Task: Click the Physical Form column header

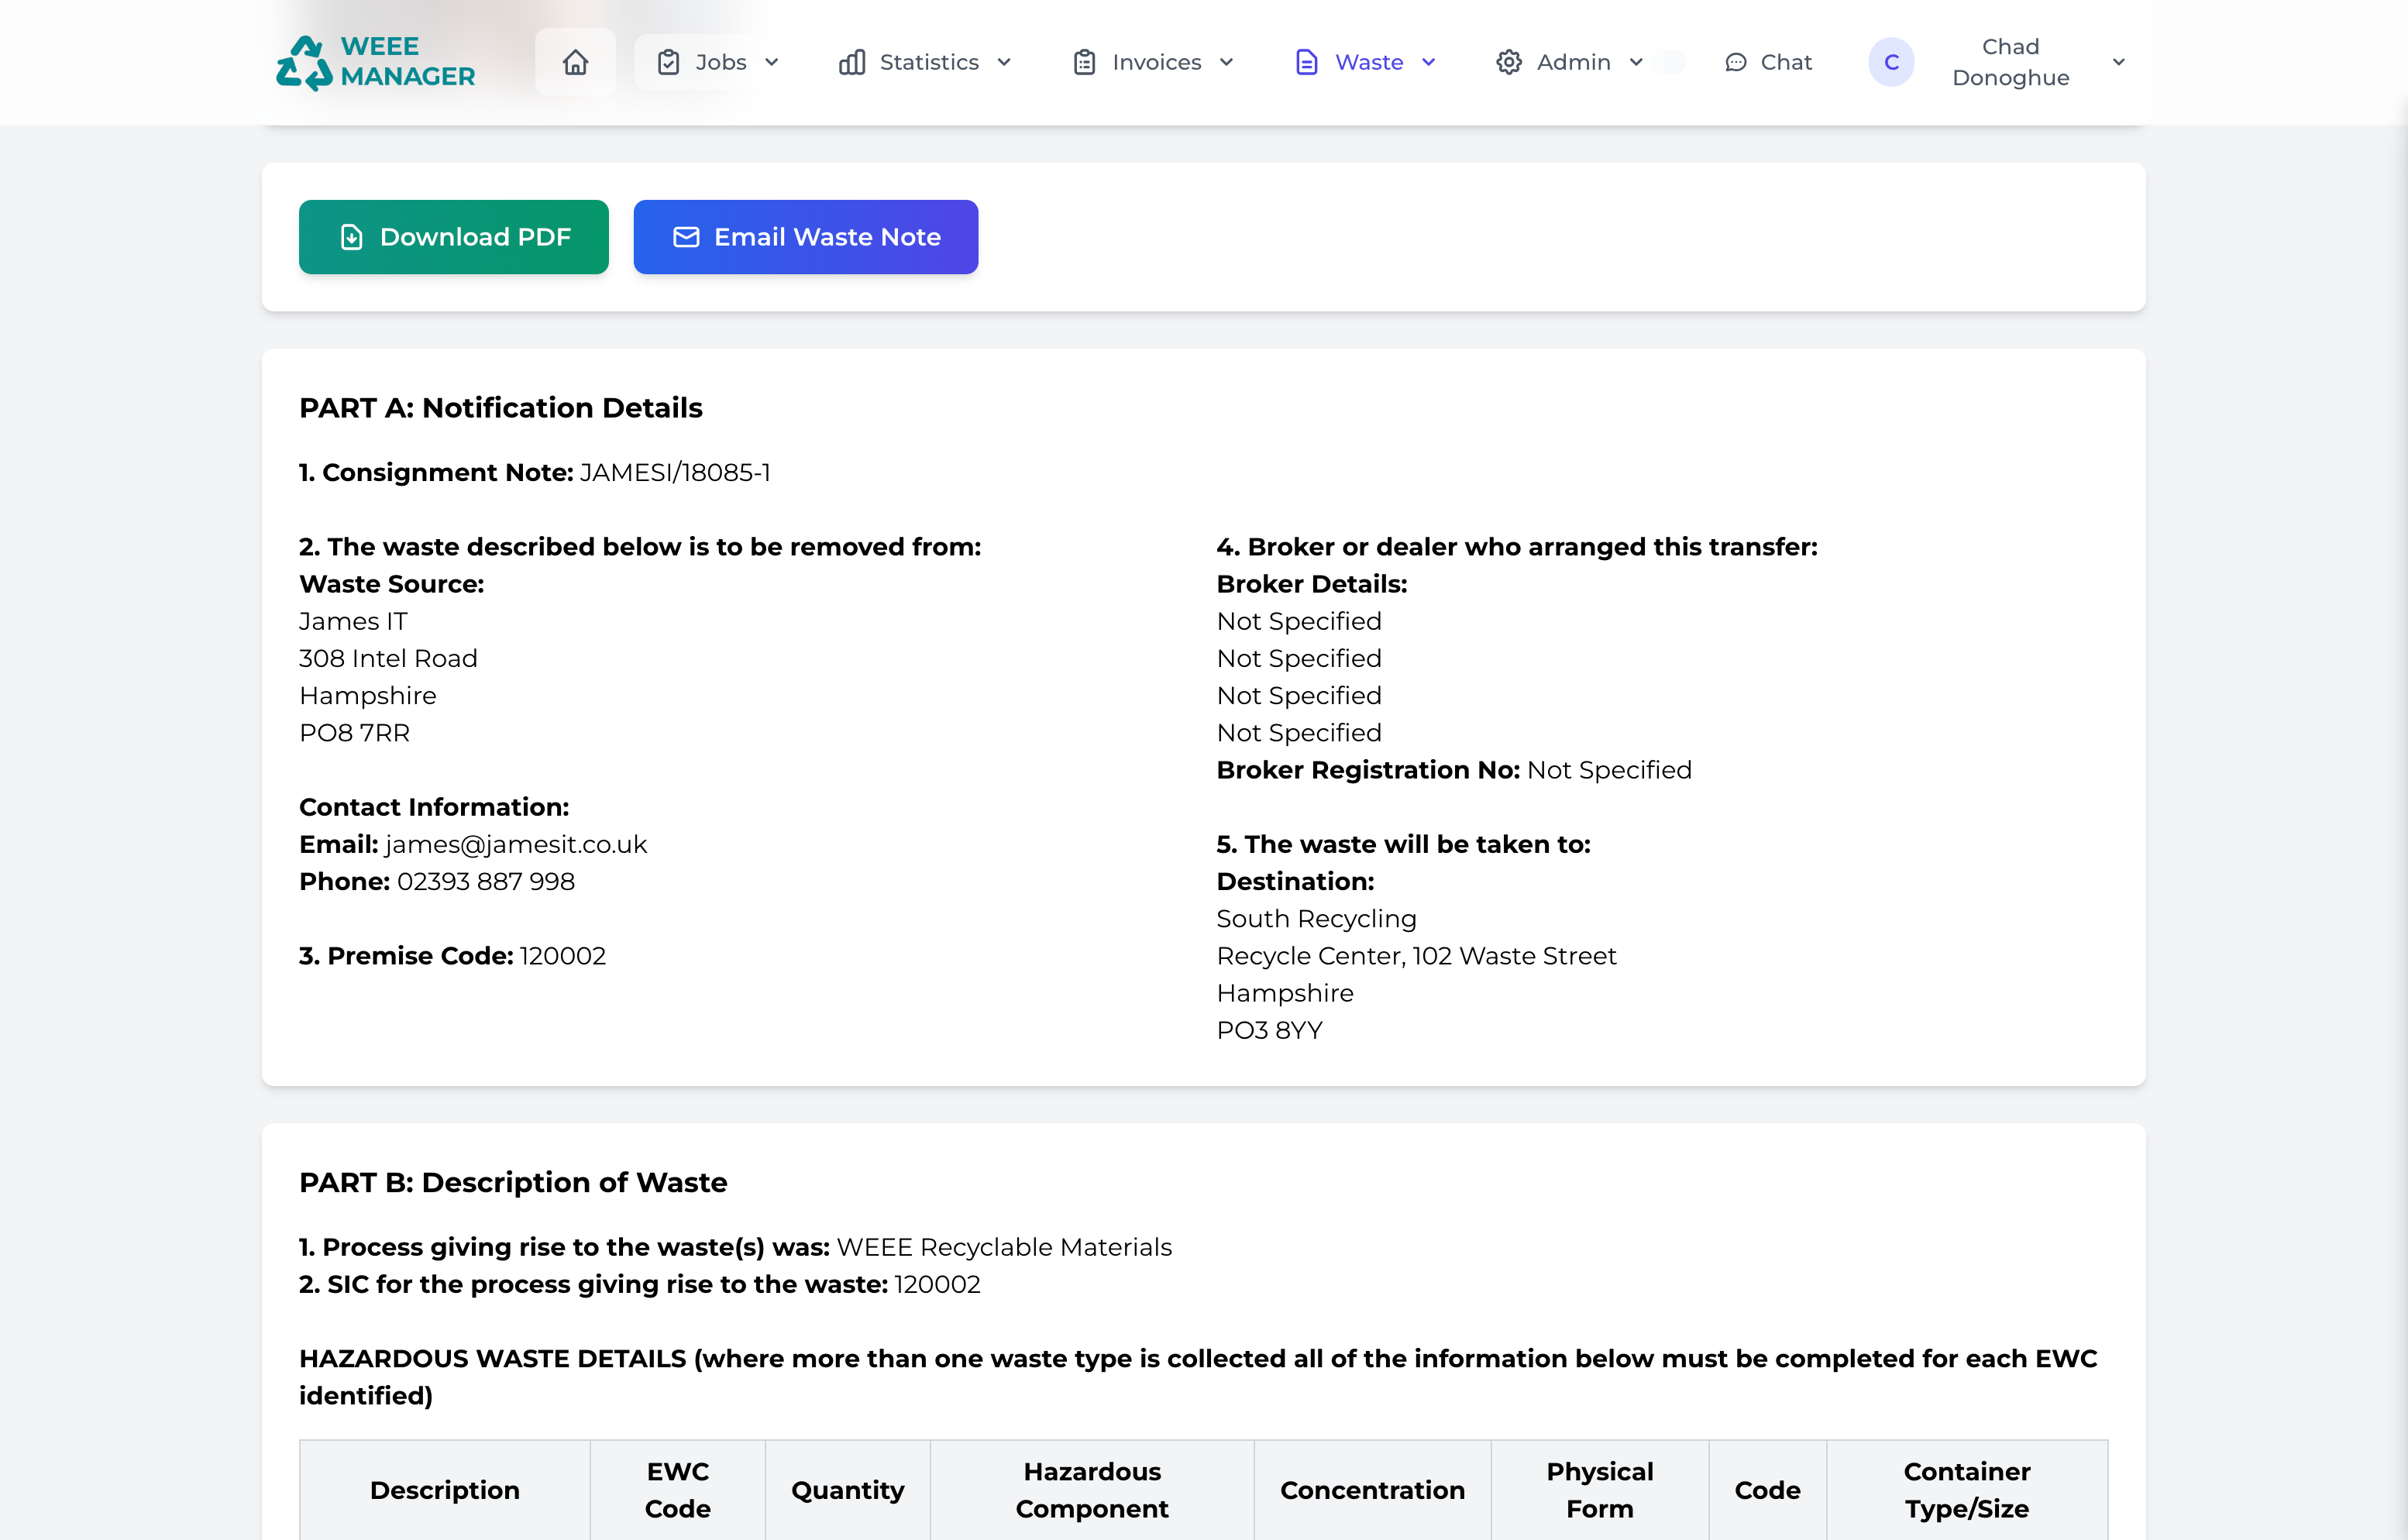Action: [x=1600, y=1490]
